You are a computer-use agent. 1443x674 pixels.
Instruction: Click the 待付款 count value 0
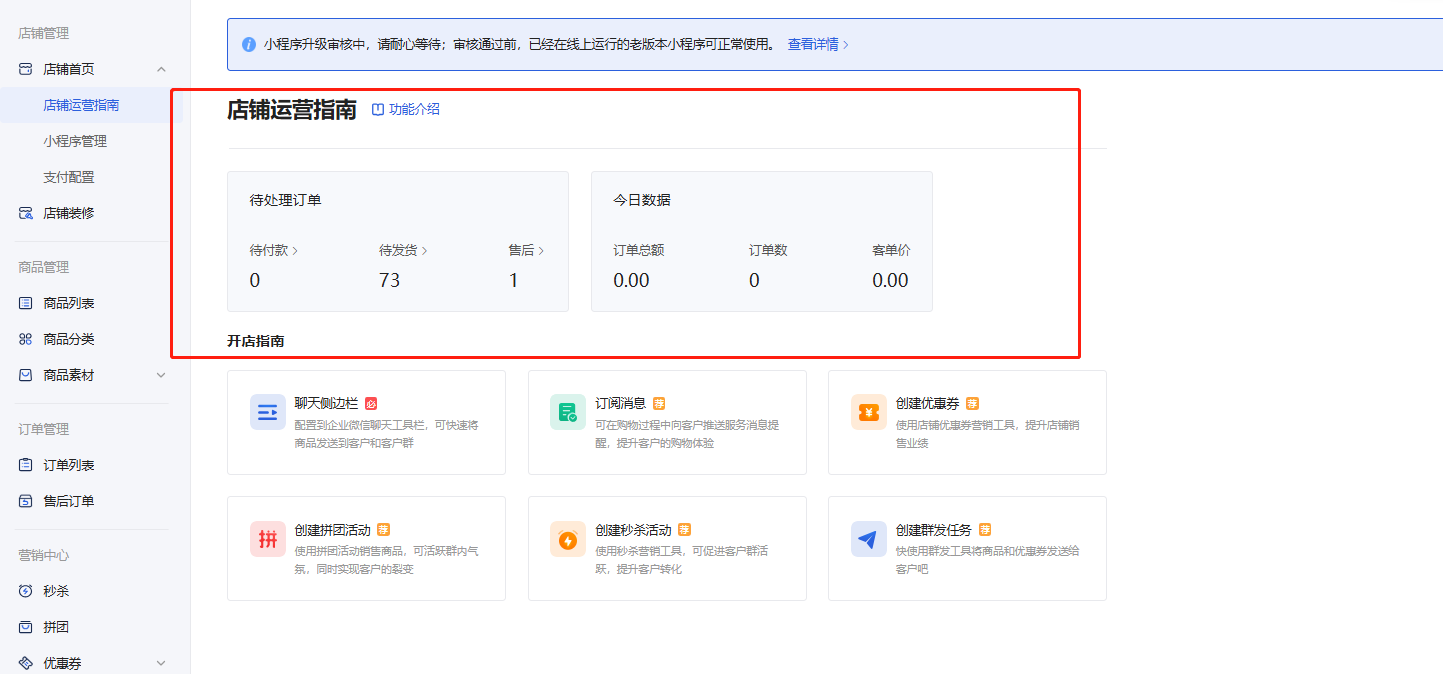point(255,281)
